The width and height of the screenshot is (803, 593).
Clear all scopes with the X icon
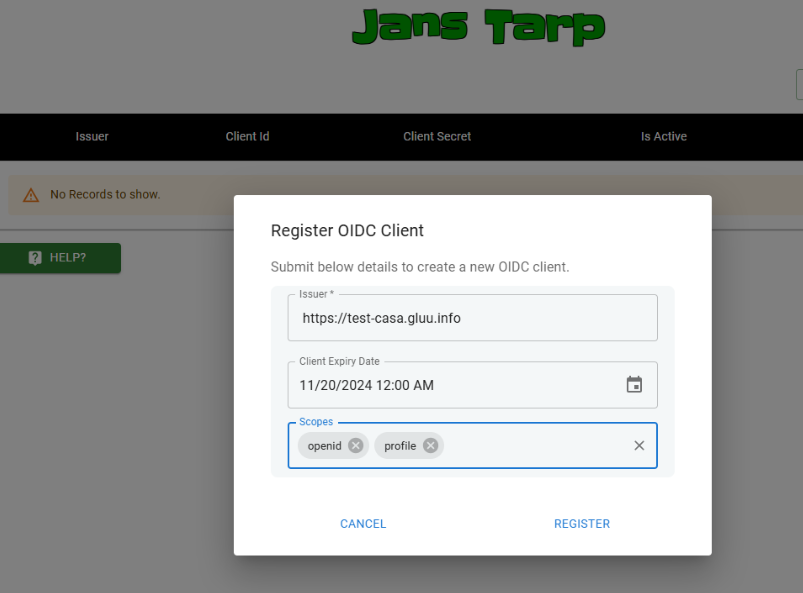coord(639,446)
